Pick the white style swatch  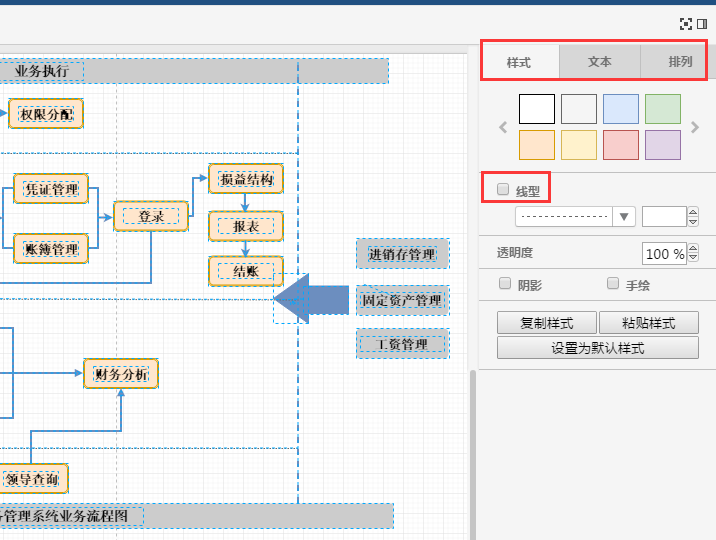(537, 109)
